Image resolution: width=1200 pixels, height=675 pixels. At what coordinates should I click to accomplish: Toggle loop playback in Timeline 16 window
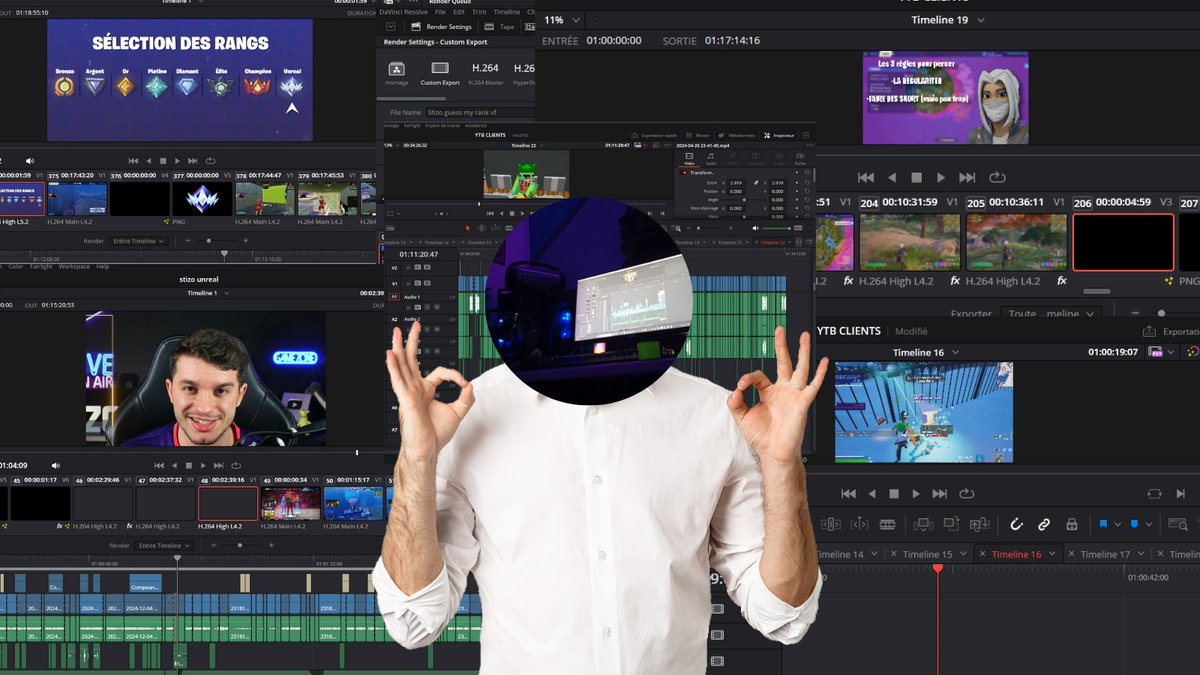966,493
